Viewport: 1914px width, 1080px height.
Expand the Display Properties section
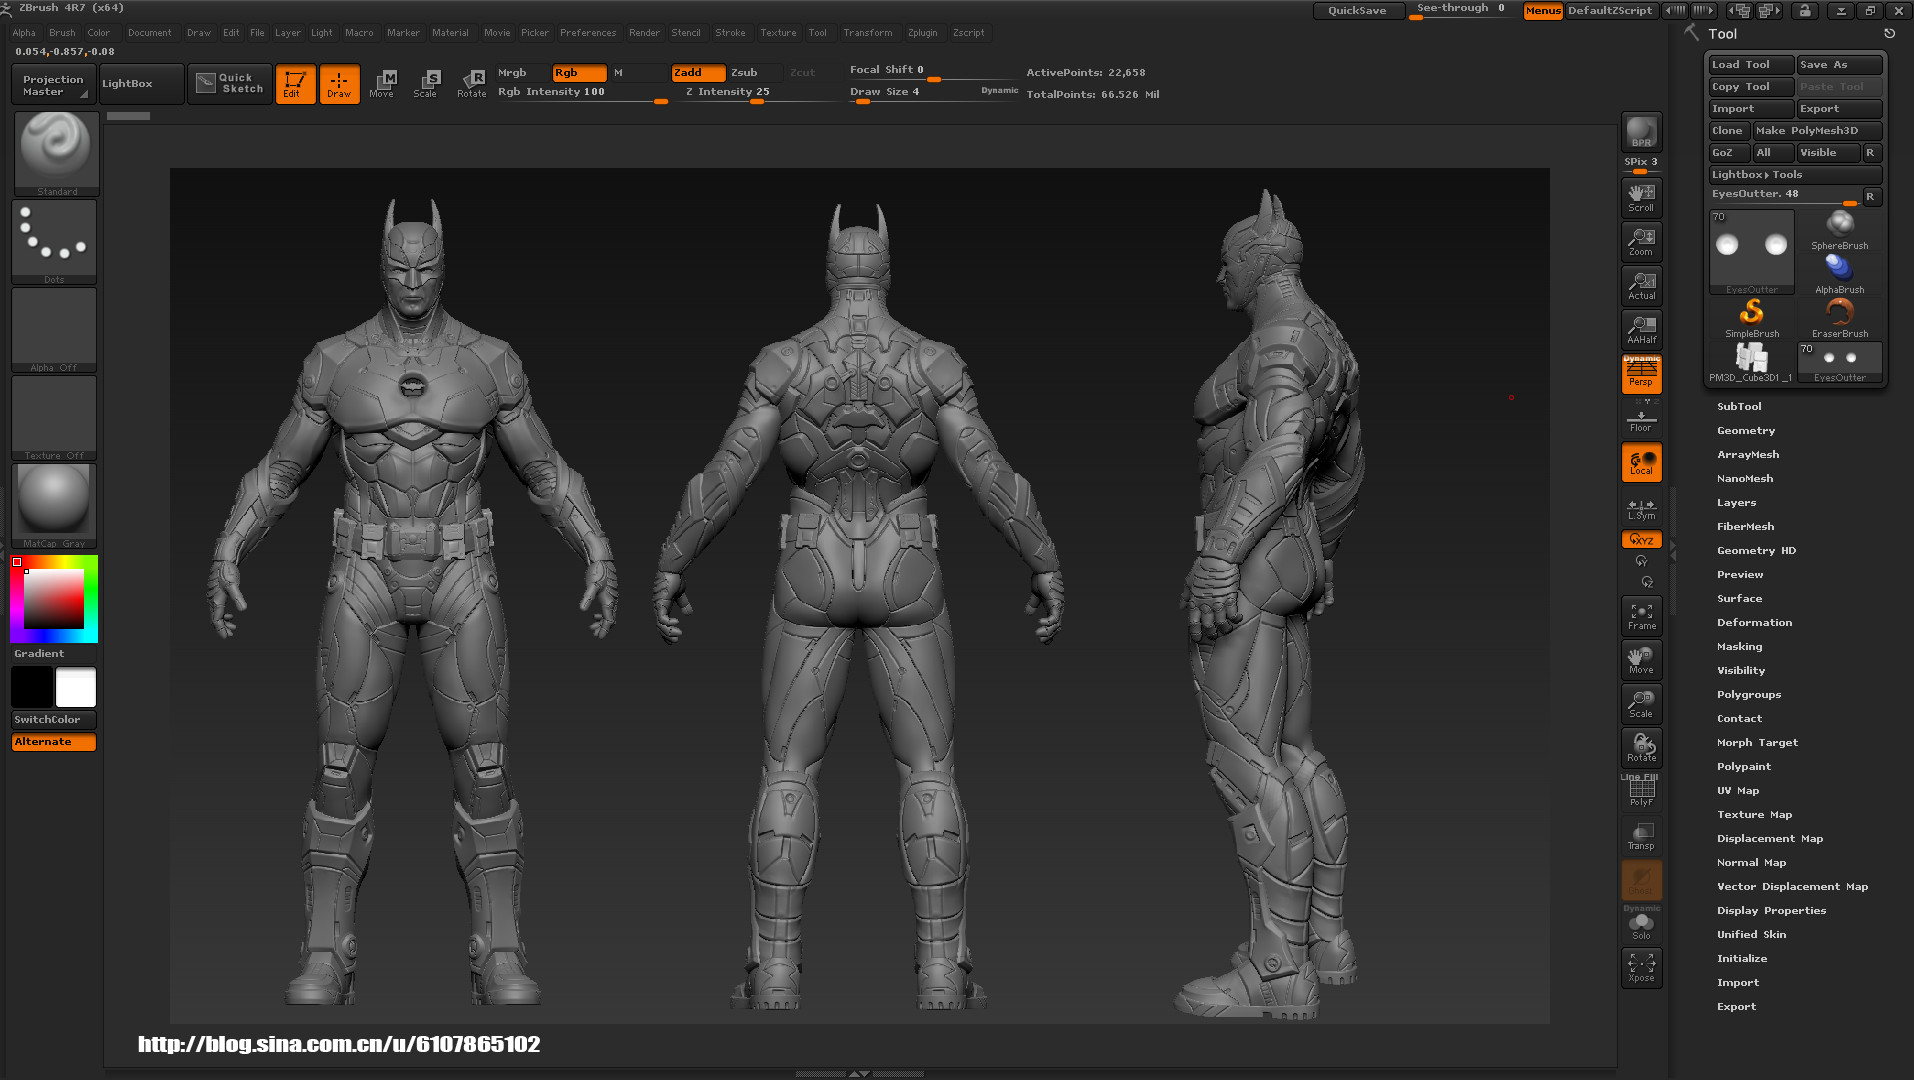pyautogui.click(x=1771, y=911)
